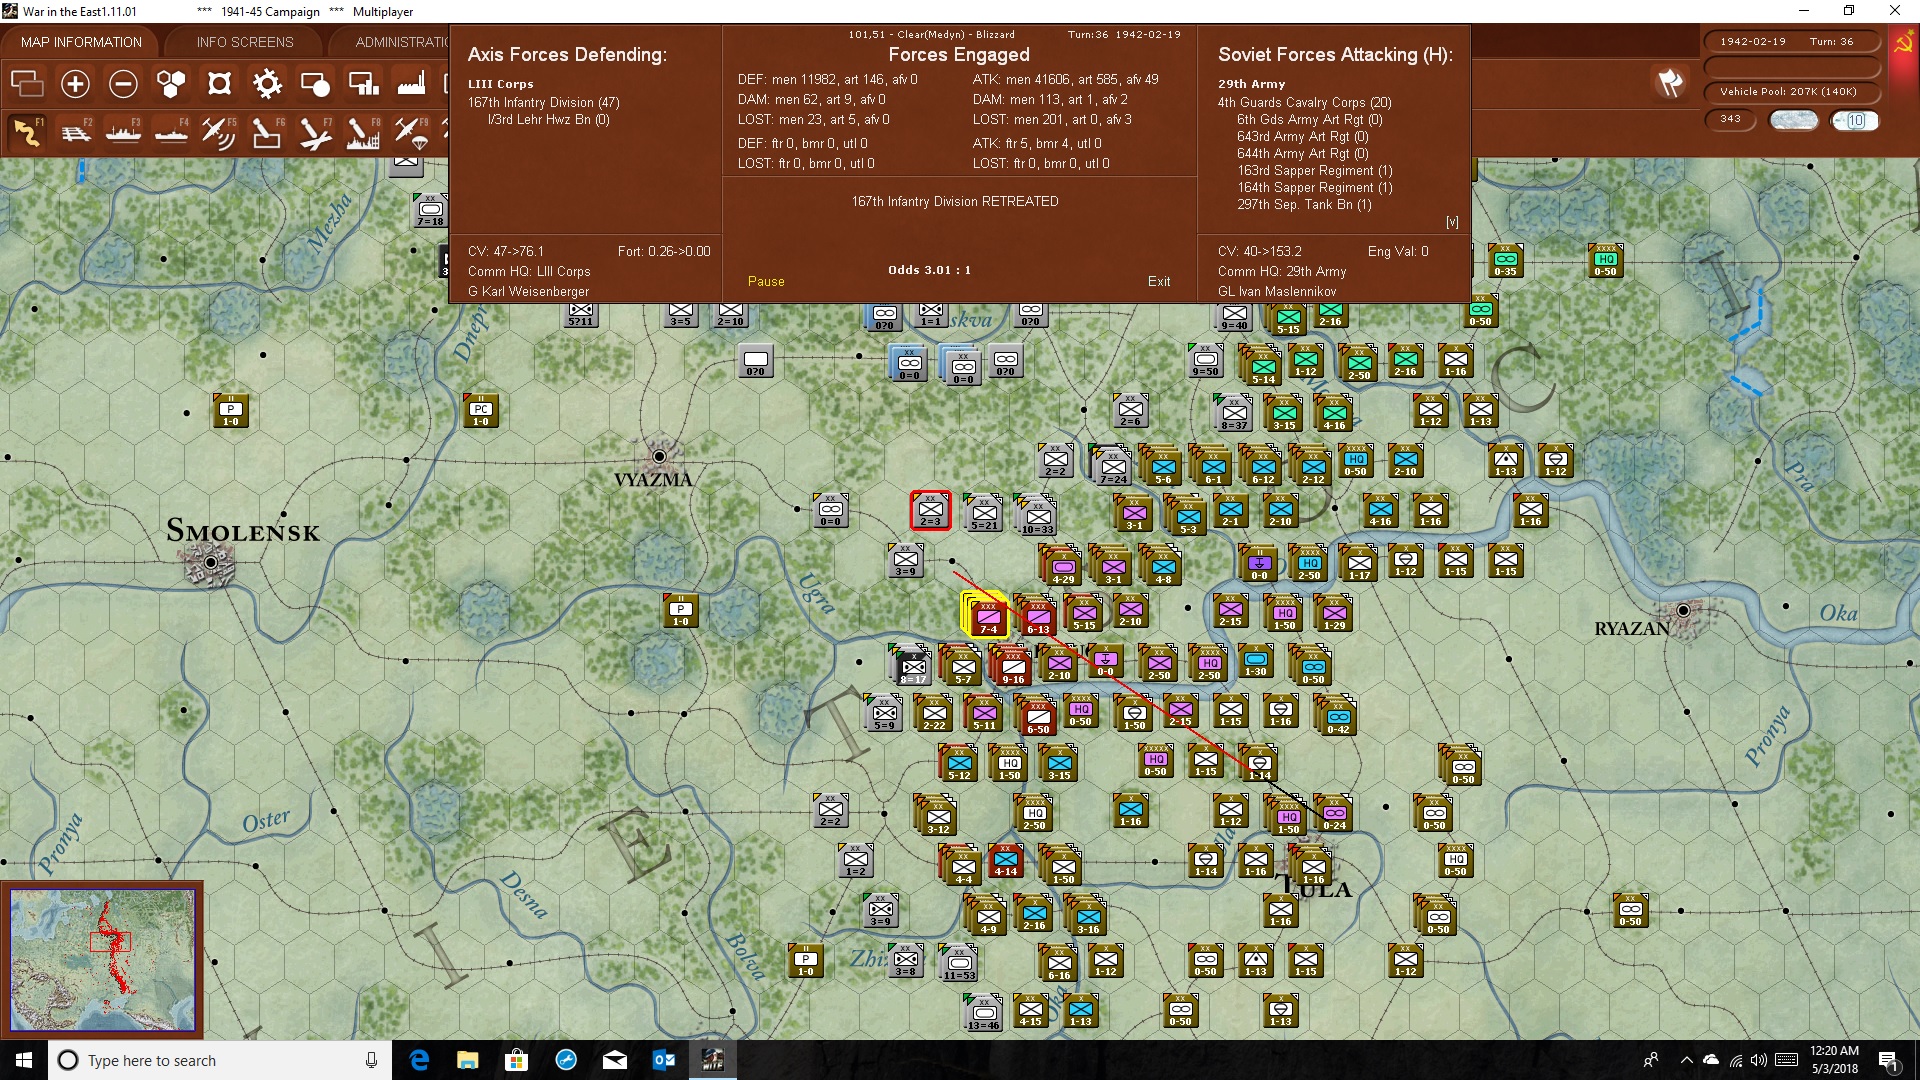Select the yellow-highlighted 7-4 unit counter
The height and width of the screenshot is (1080, 1920).
[x=987, y=615]
